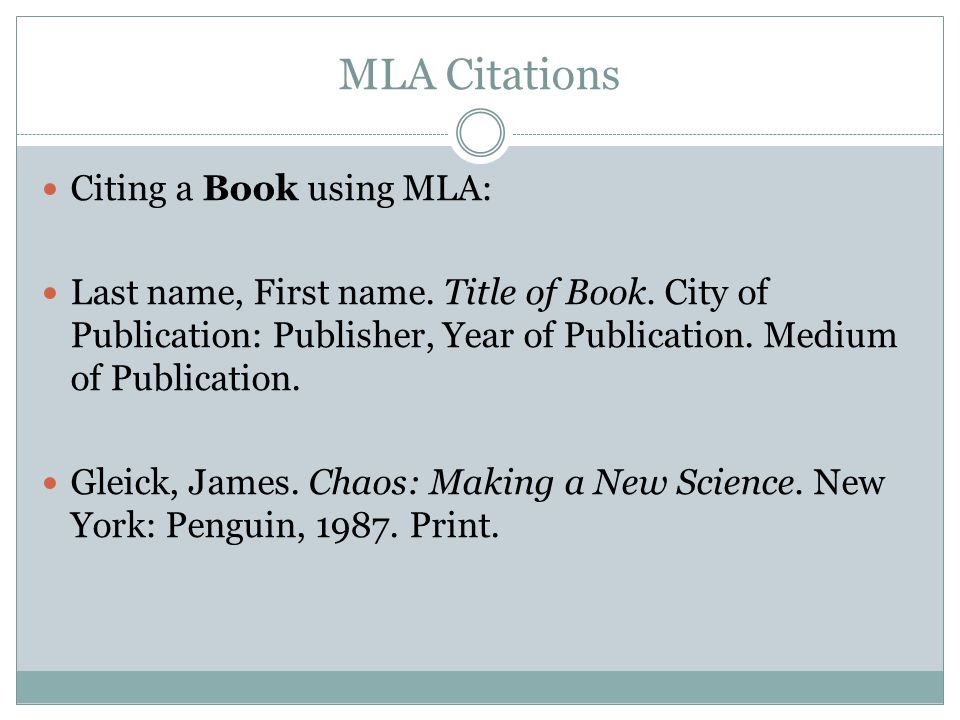
Task: Click the bold word Book
Action: coord(250,188)
